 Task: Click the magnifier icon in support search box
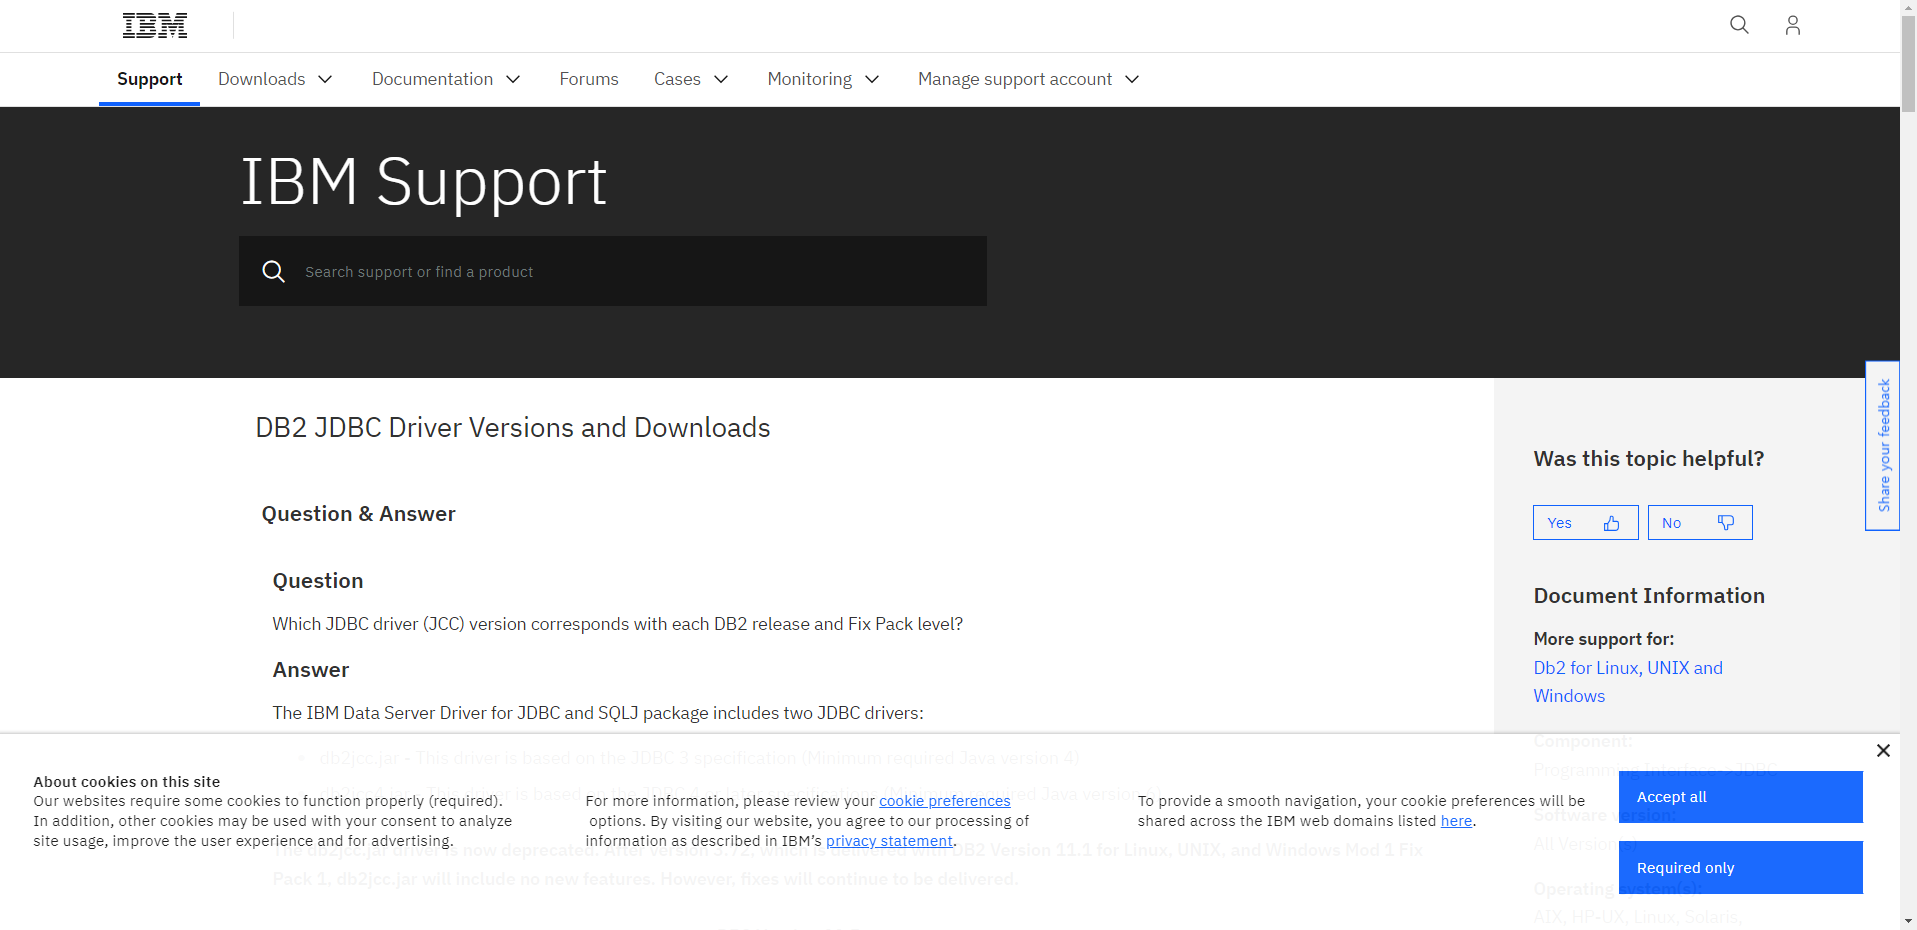tap(273, 271)
